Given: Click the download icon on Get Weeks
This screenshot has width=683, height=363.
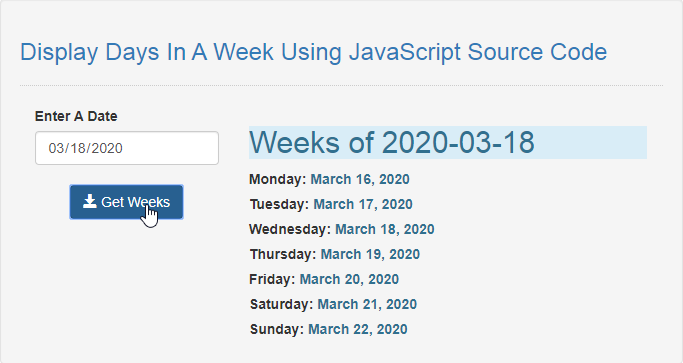Looking at the screenshot, I should (x=90, y=201).
